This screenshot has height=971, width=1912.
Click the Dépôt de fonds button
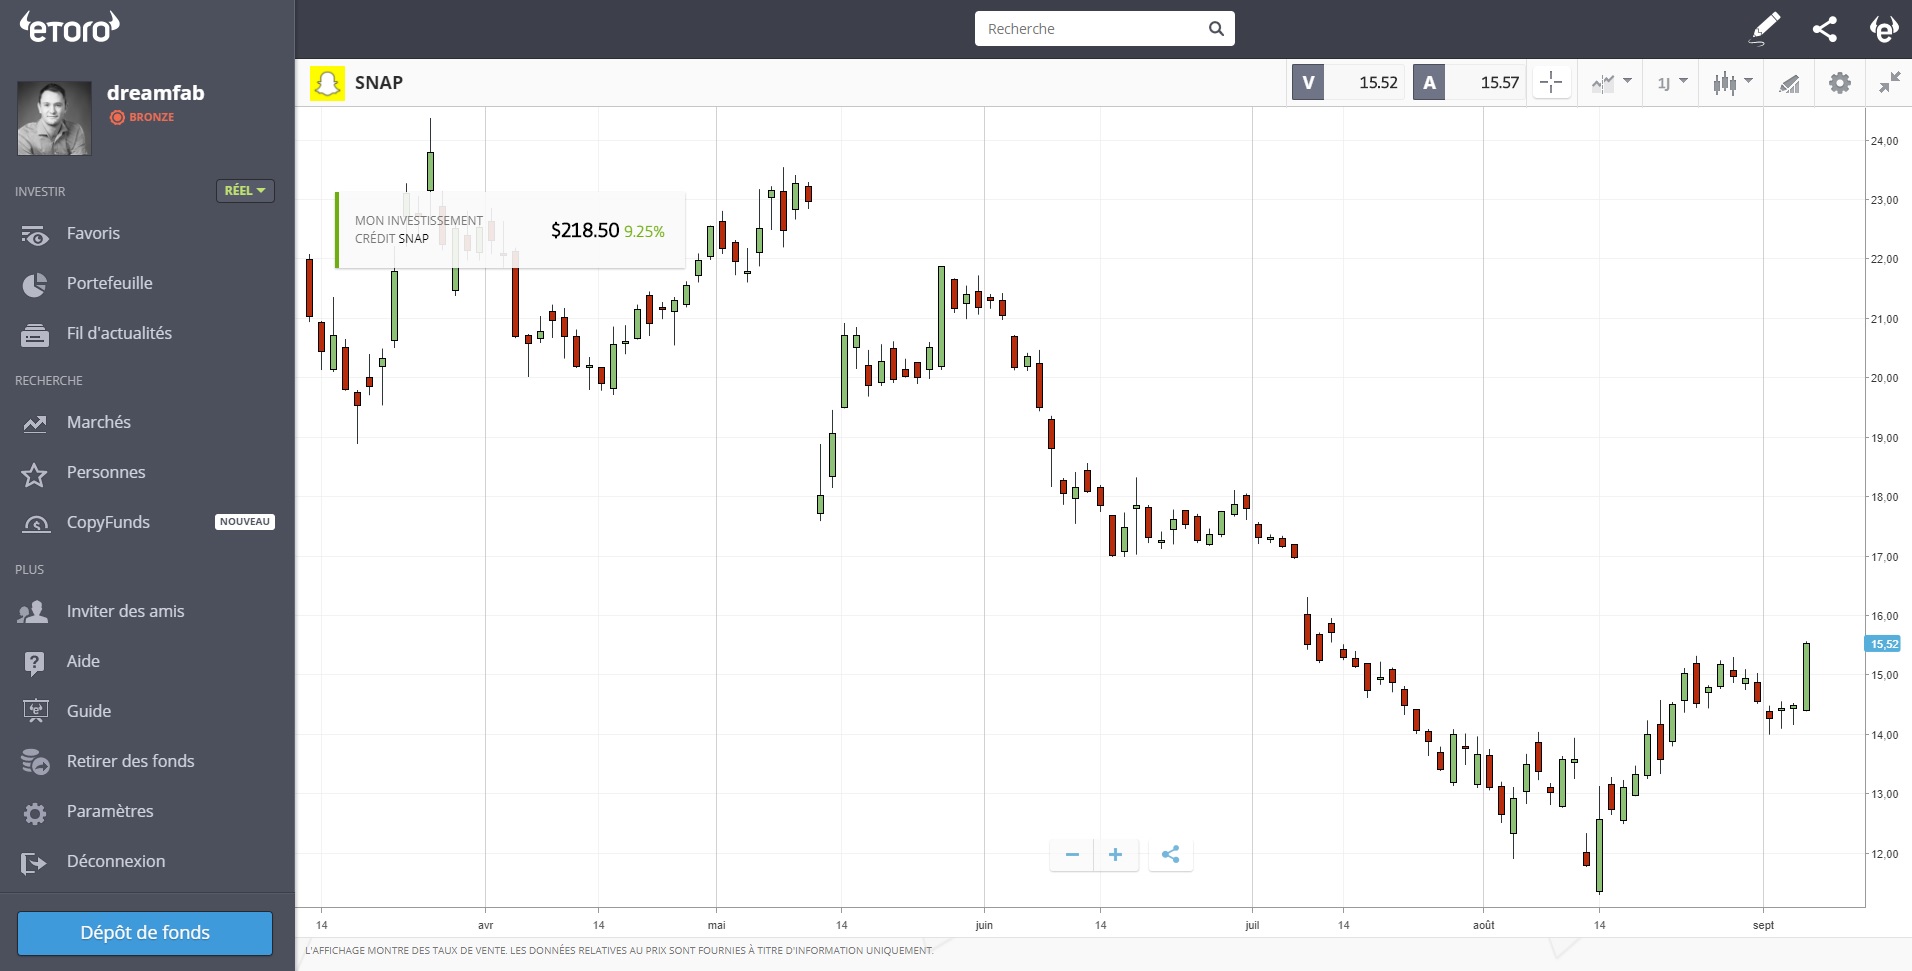click(145, 933)
